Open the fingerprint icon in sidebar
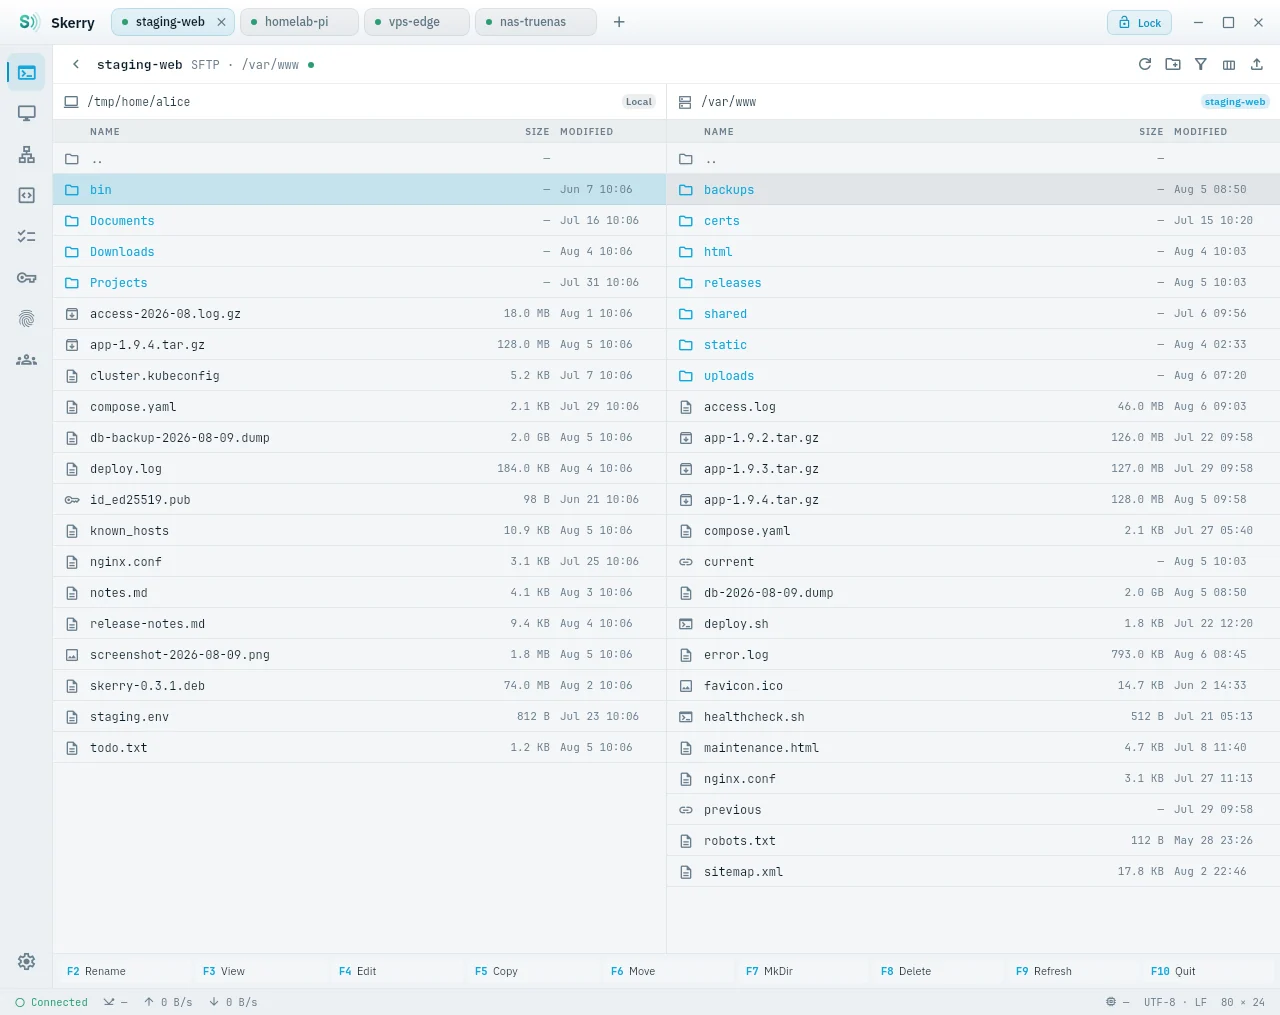Image resolution: width=1280 pixels, height=1015 pixels. (27, 319)
